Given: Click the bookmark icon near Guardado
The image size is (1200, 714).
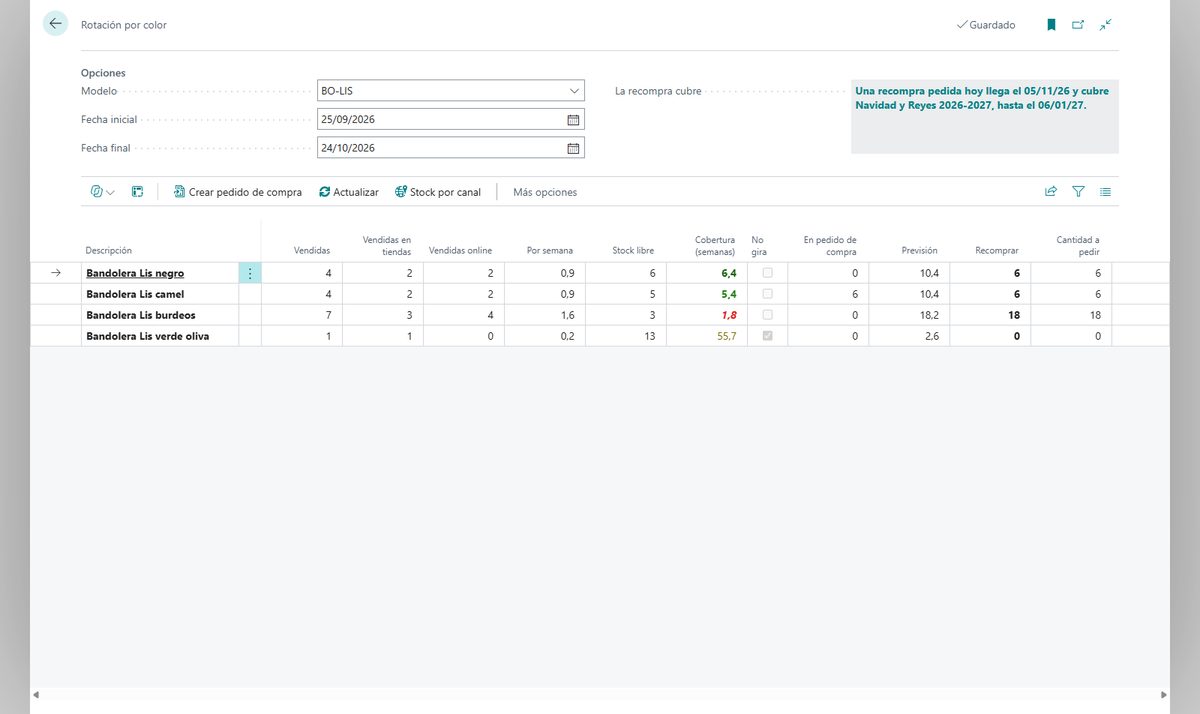Looking at the screenshot, I should coord(1051,25).
